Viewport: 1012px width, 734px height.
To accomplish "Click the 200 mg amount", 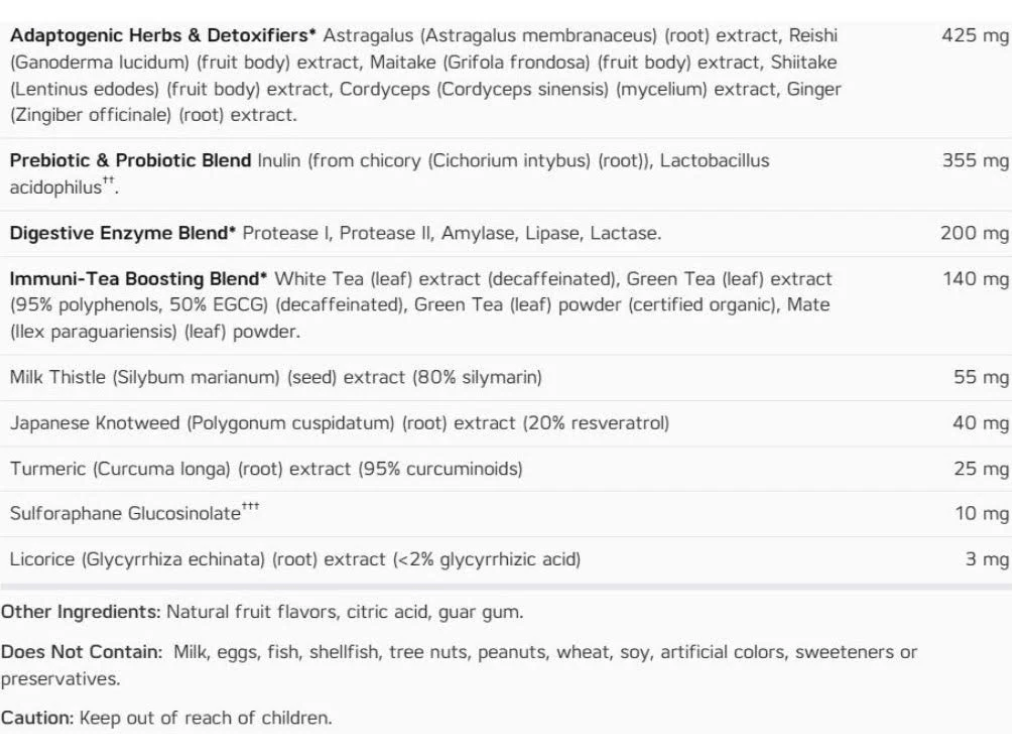I will click(x=975, y=234).
